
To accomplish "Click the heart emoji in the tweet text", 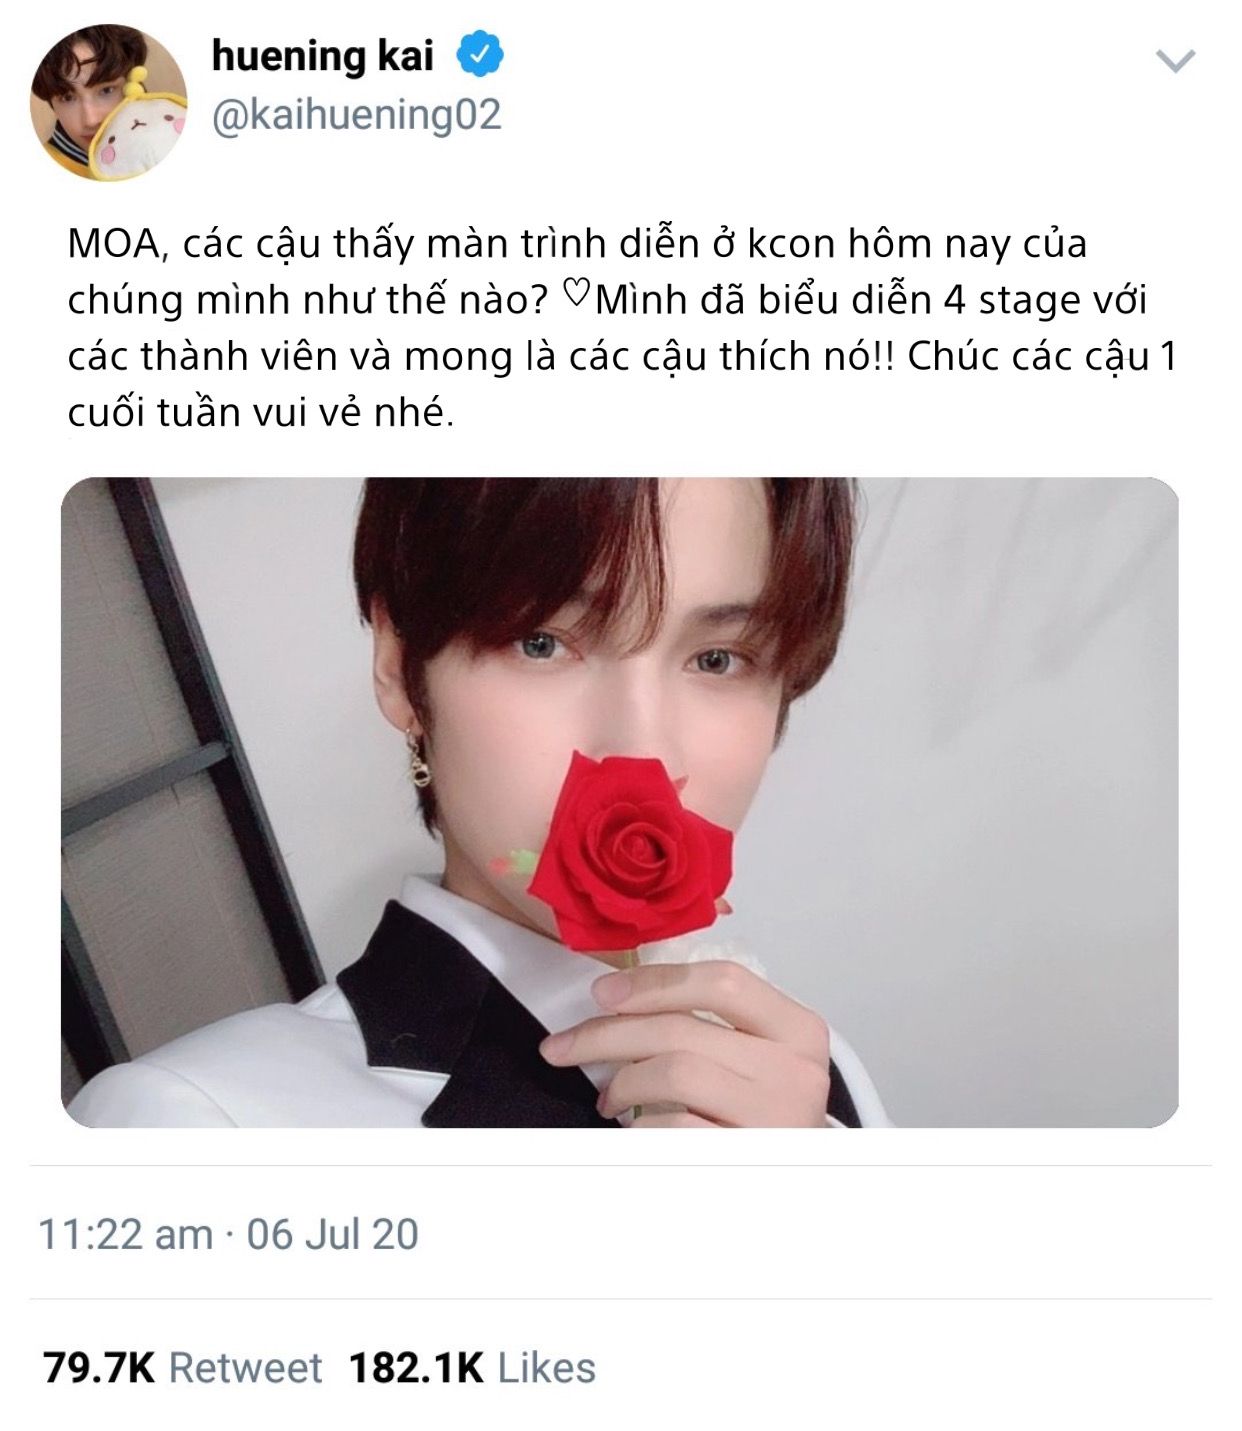I will (x=577, y=294).
